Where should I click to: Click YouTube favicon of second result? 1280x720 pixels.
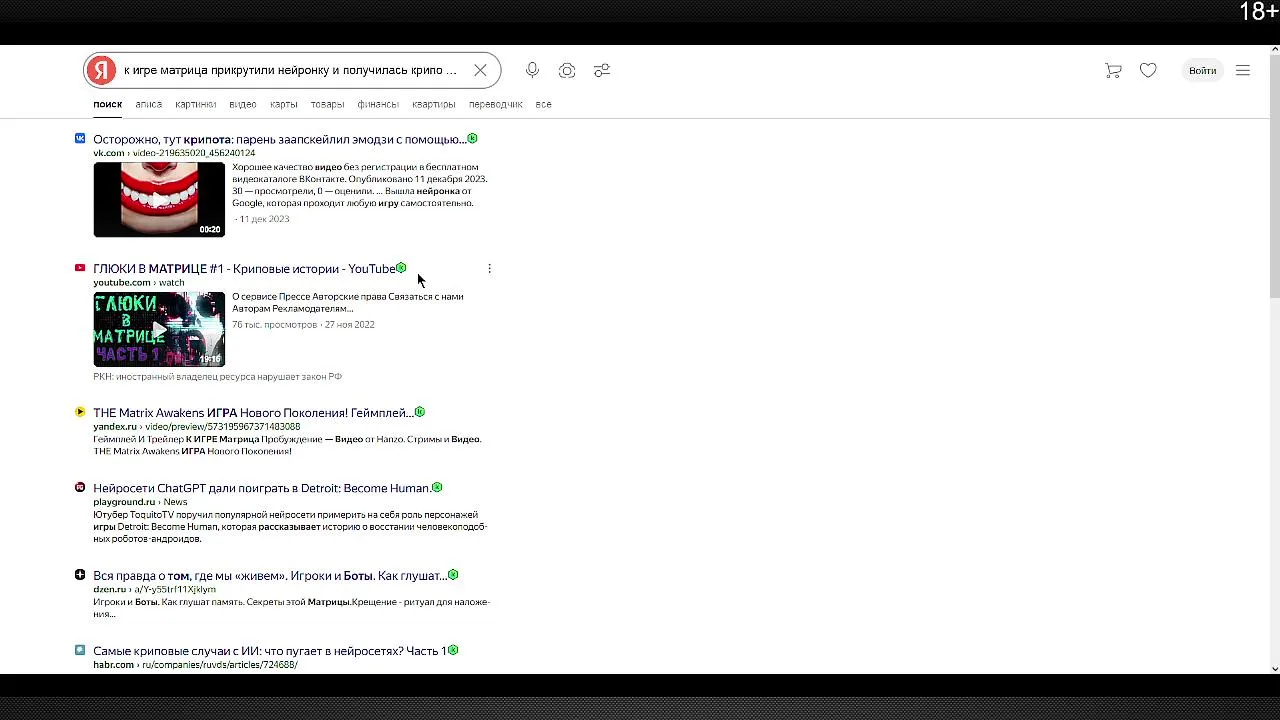(x=80, y=268)
